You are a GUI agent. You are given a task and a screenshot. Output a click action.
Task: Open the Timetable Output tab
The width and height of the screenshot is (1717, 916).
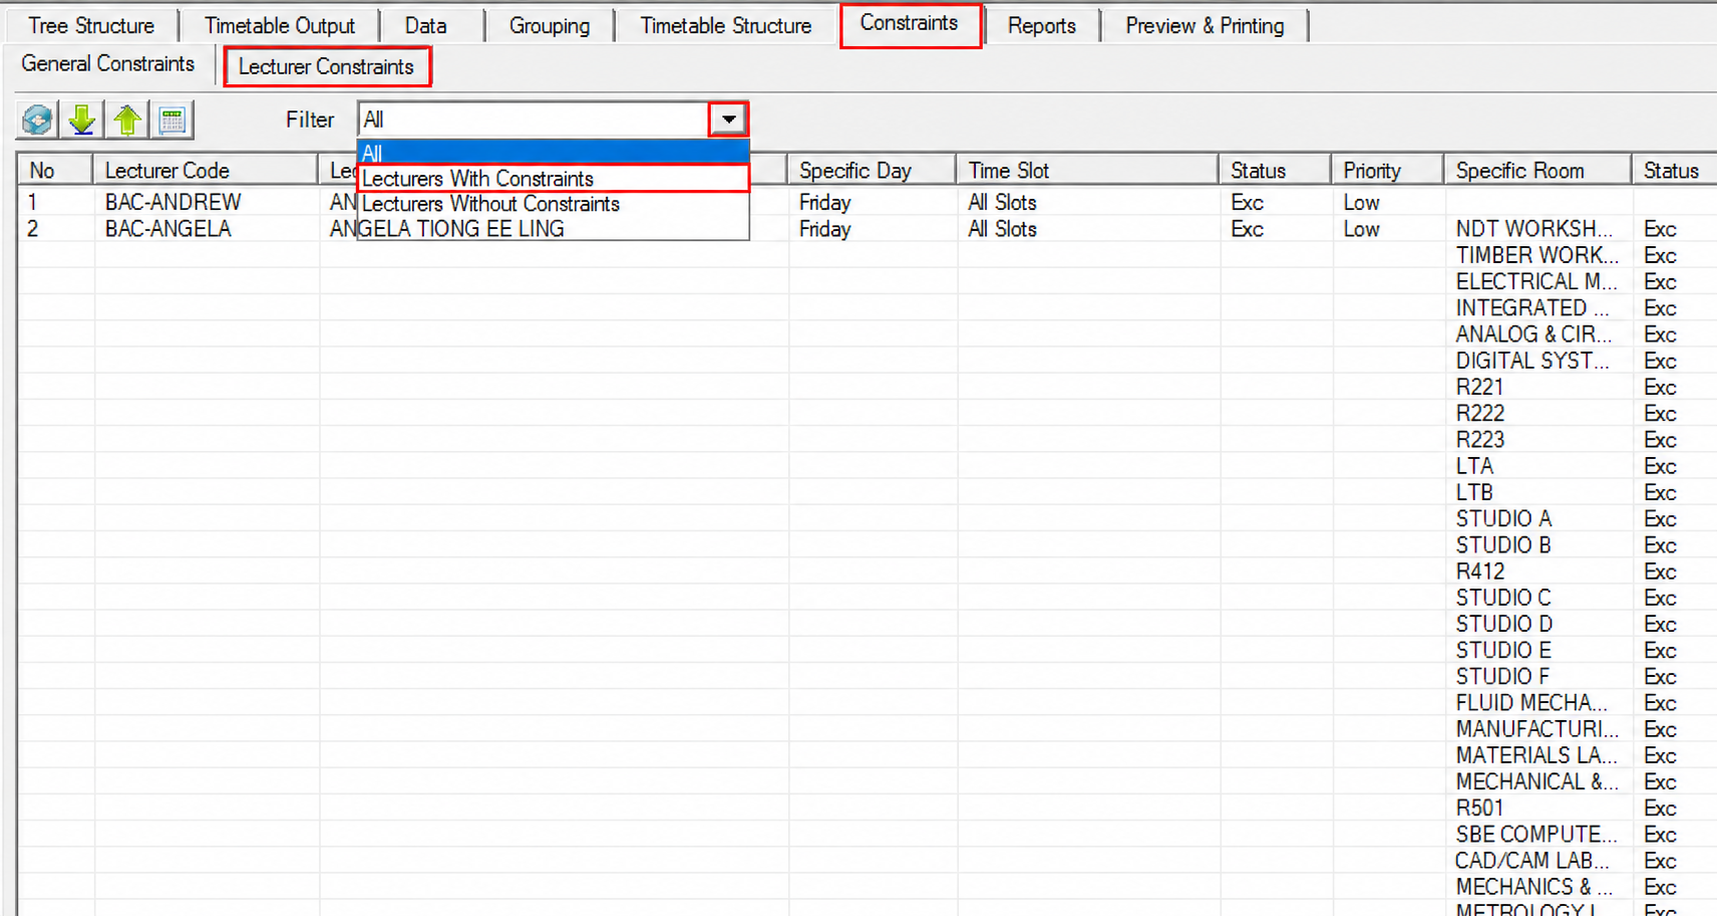(x=280, y=26)
